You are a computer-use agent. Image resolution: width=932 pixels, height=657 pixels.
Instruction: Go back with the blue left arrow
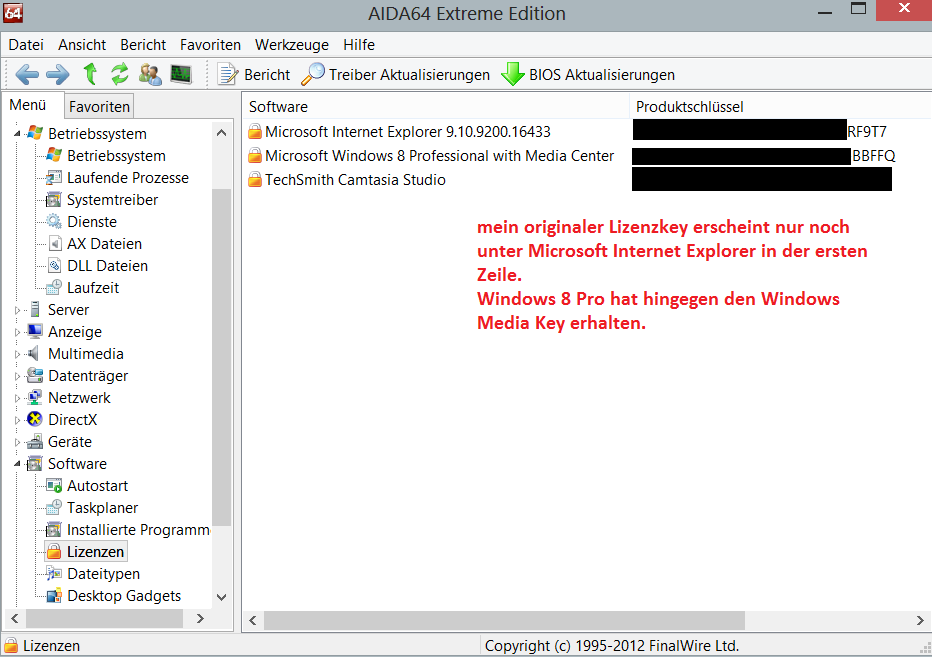coord(27,75)
